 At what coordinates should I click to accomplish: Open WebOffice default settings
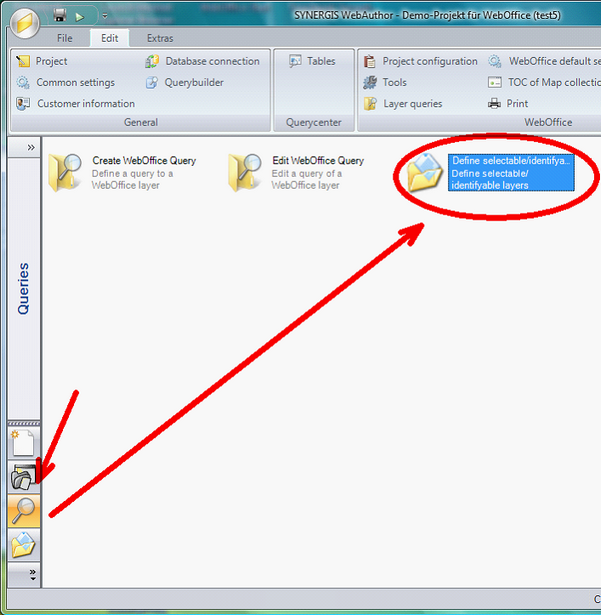tap(555, 61)
